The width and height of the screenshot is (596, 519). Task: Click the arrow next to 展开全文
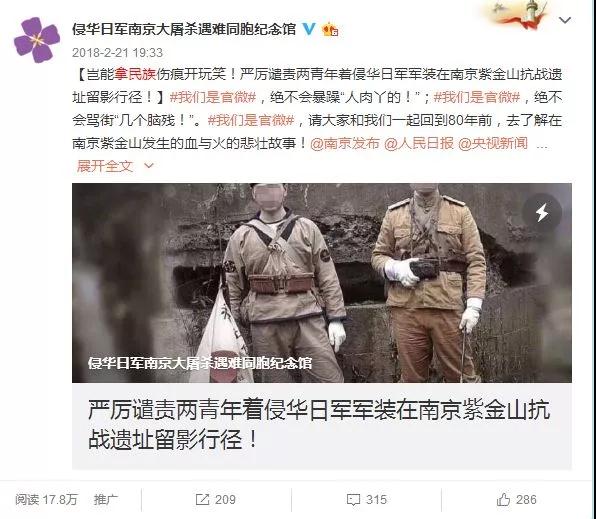coord(149,166)
